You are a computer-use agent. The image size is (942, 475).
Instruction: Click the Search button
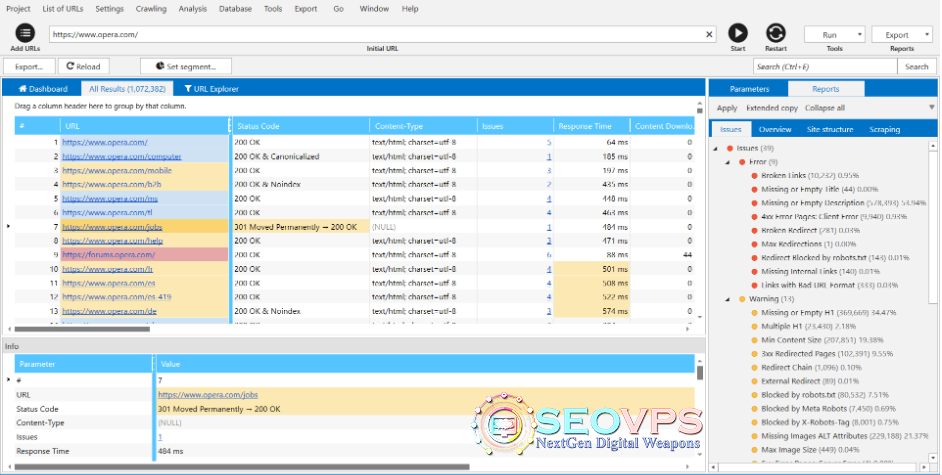pyautogui.click(x=916, y=67)
